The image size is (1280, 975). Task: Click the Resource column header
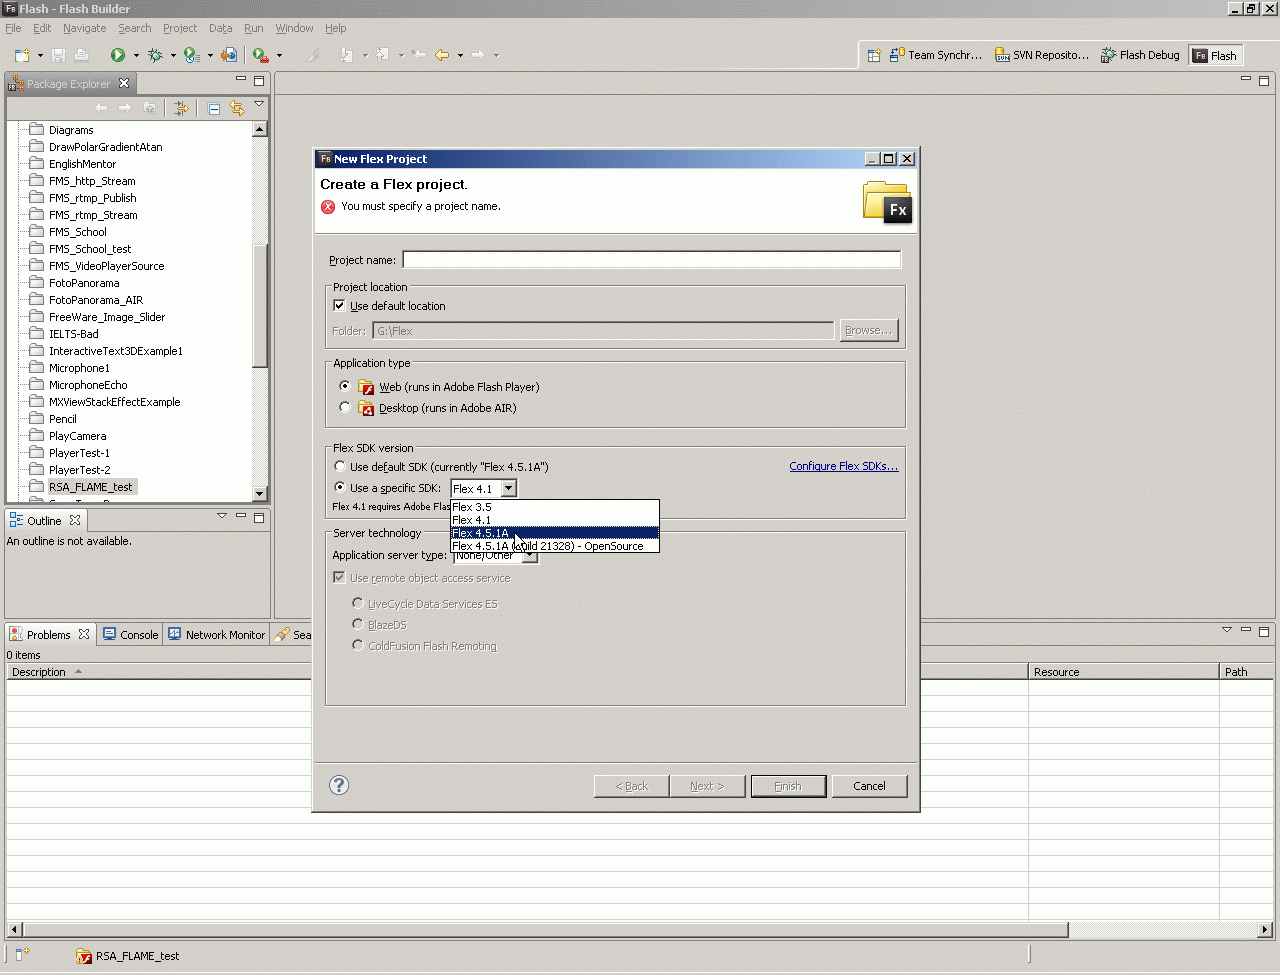click(x=1124, y=672)
